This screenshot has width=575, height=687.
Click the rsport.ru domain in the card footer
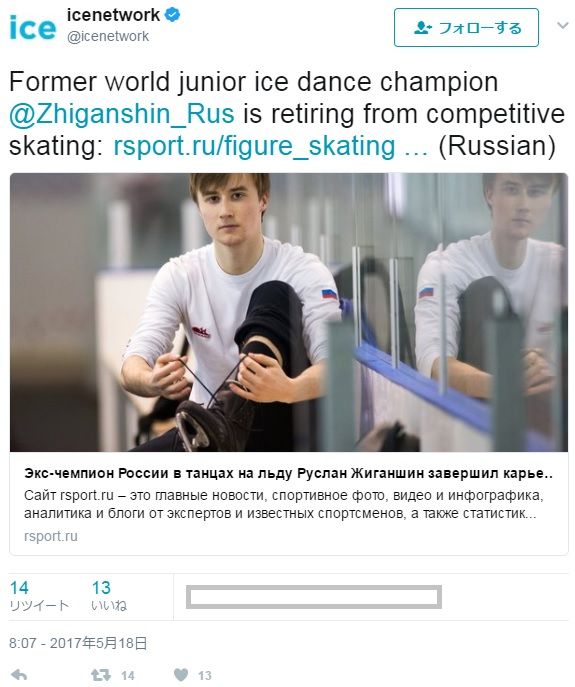pos(51,536)
